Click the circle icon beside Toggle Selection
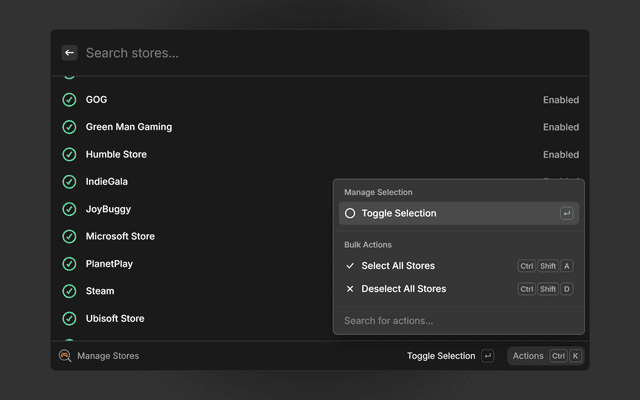The image size is (640, 400). click(x=350, y=213)
